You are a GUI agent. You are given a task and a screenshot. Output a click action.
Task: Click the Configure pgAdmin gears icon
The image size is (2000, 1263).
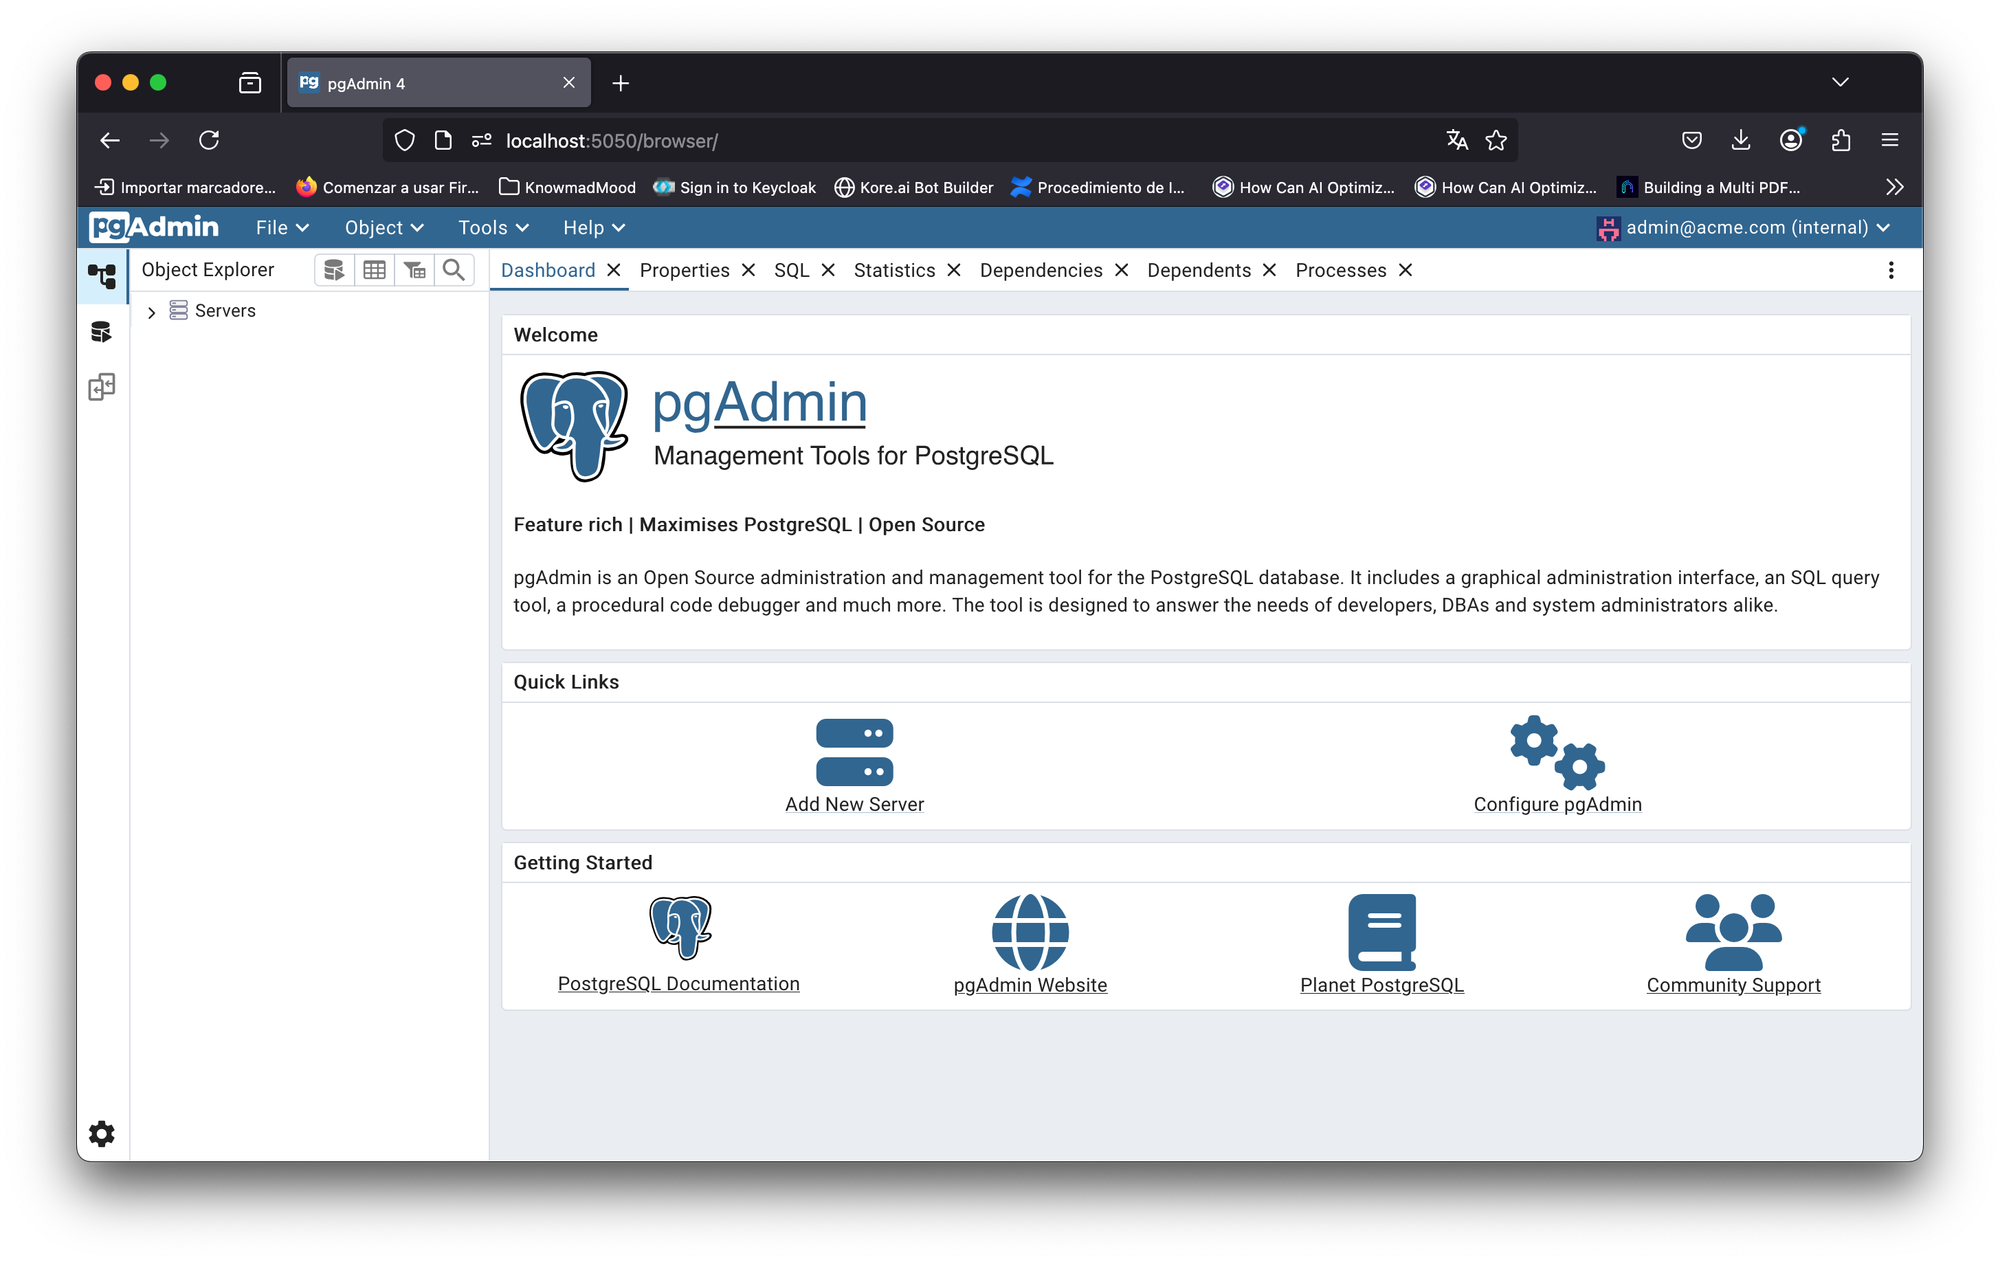pyautogui.click(x=1557, y=752)
